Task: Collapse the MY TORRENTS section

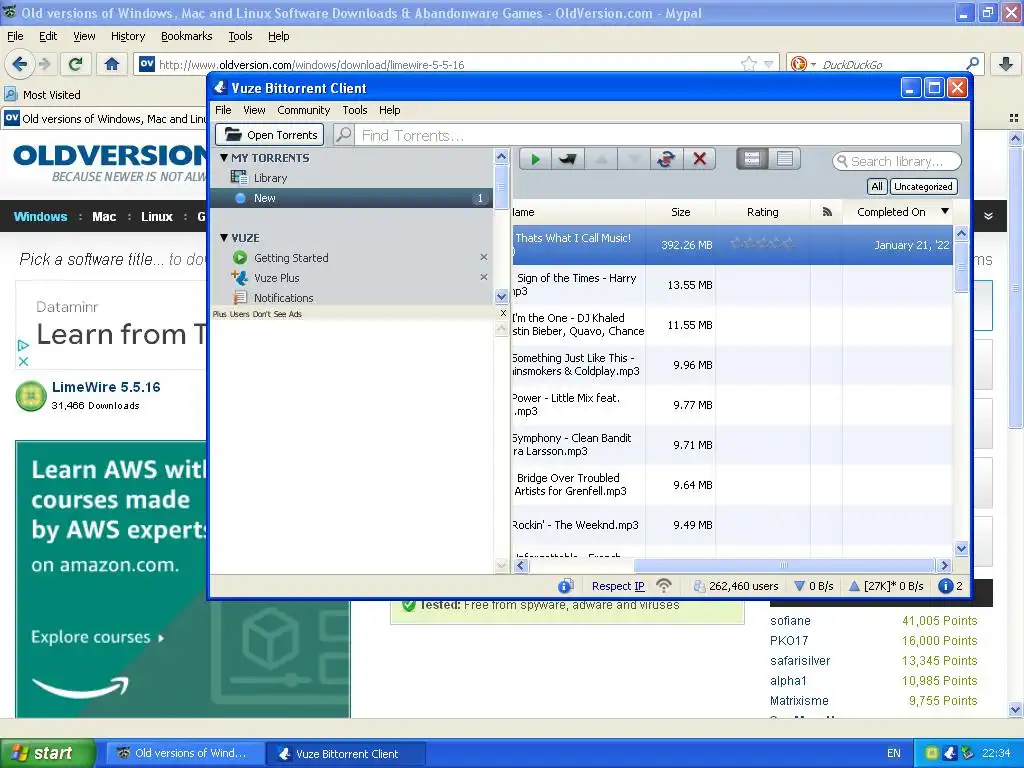Action: click(x=224, y=157)
